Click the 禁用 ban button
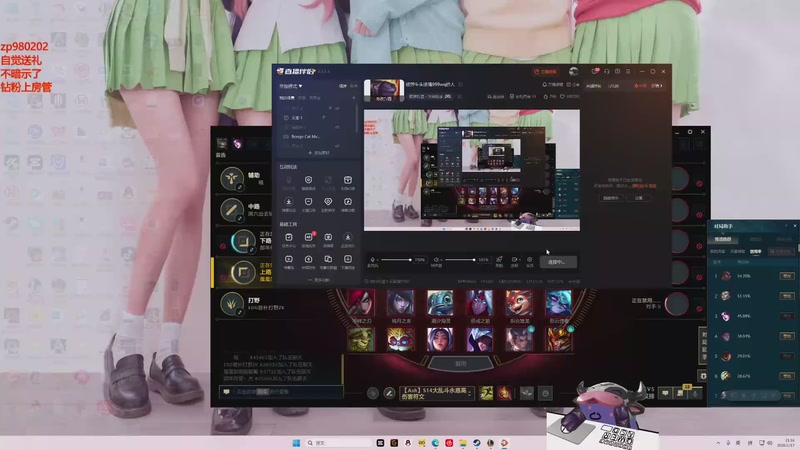The image size is (800, 450). tap(460, 364)
